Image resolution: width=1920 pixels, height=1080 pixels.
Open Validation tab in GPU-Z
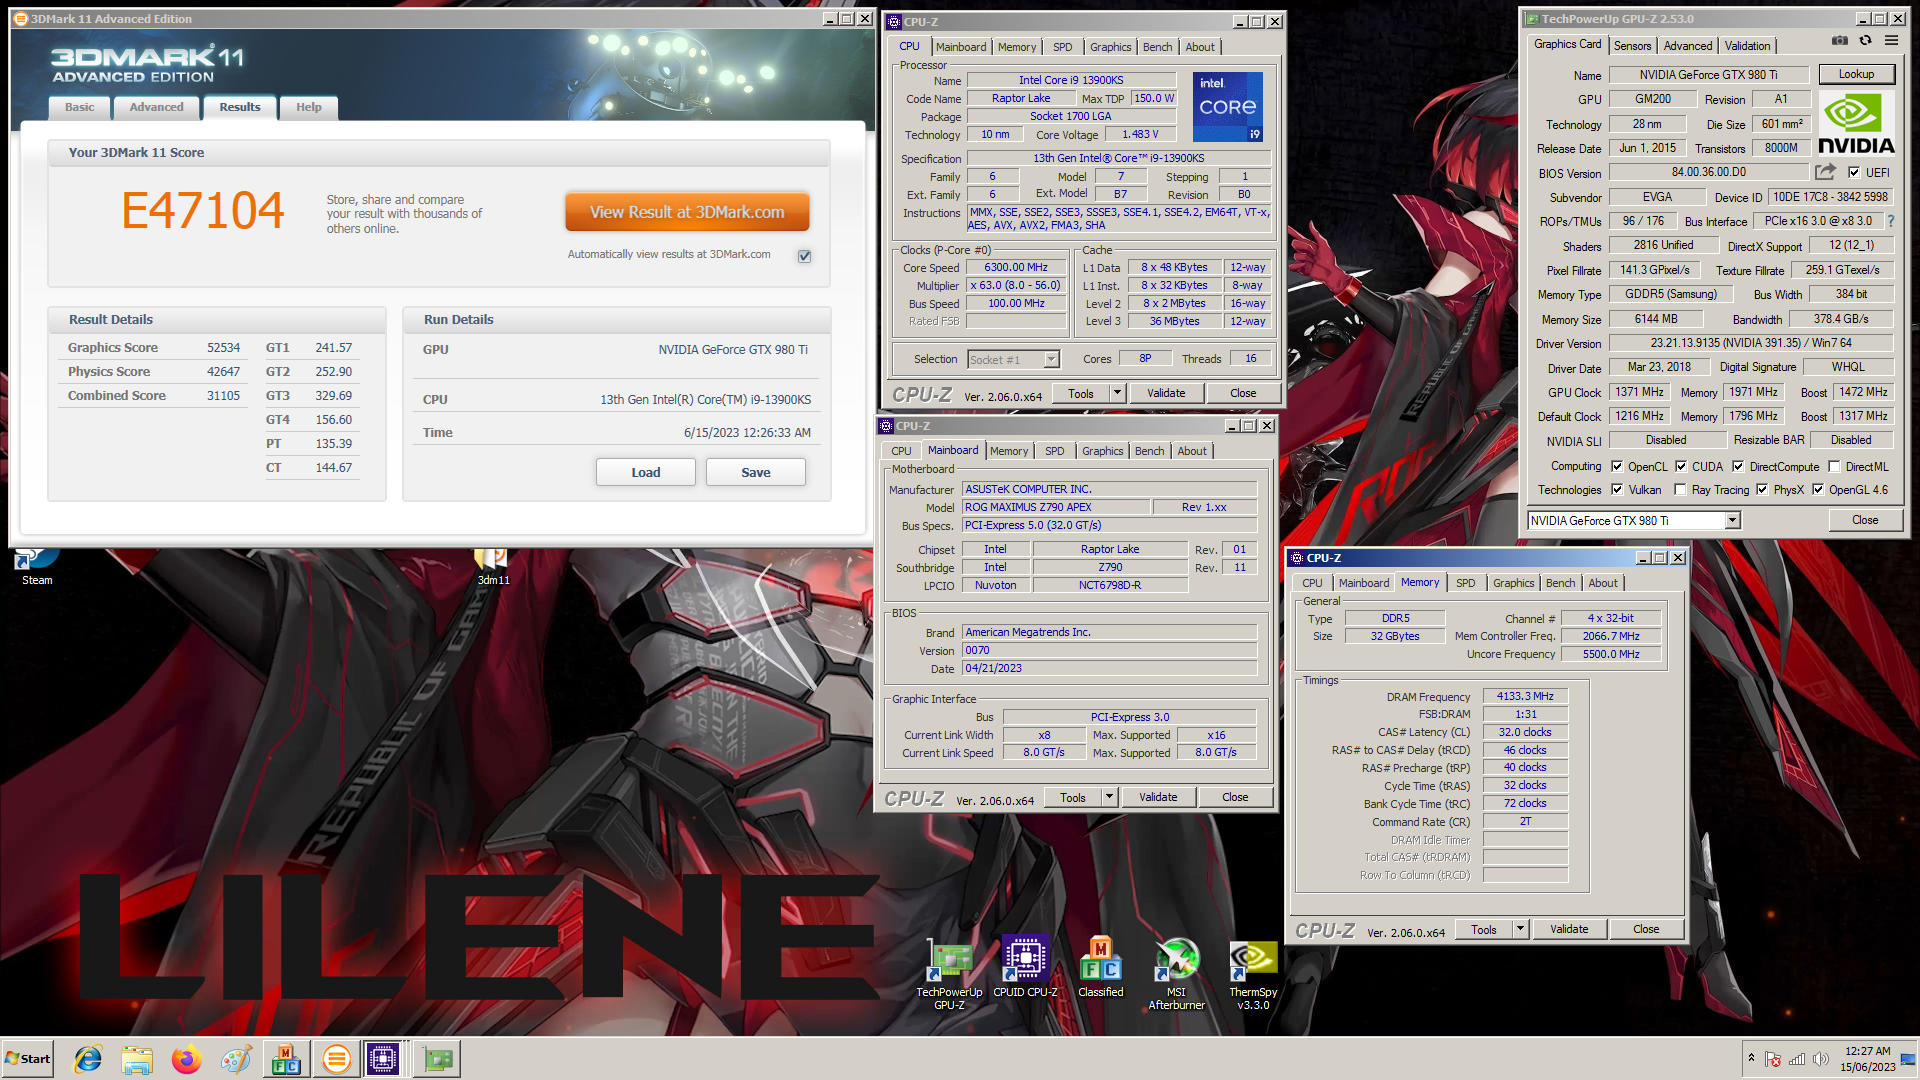(1747, 46)
